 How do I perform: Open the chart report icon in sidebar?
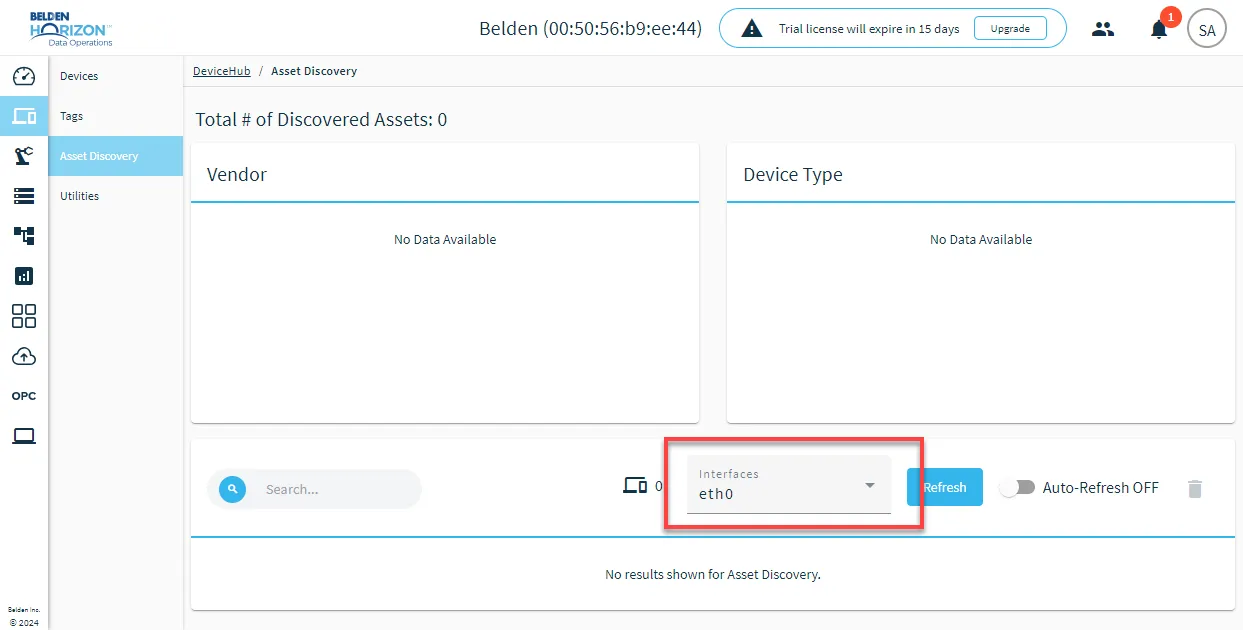click(x=24, y=276)
